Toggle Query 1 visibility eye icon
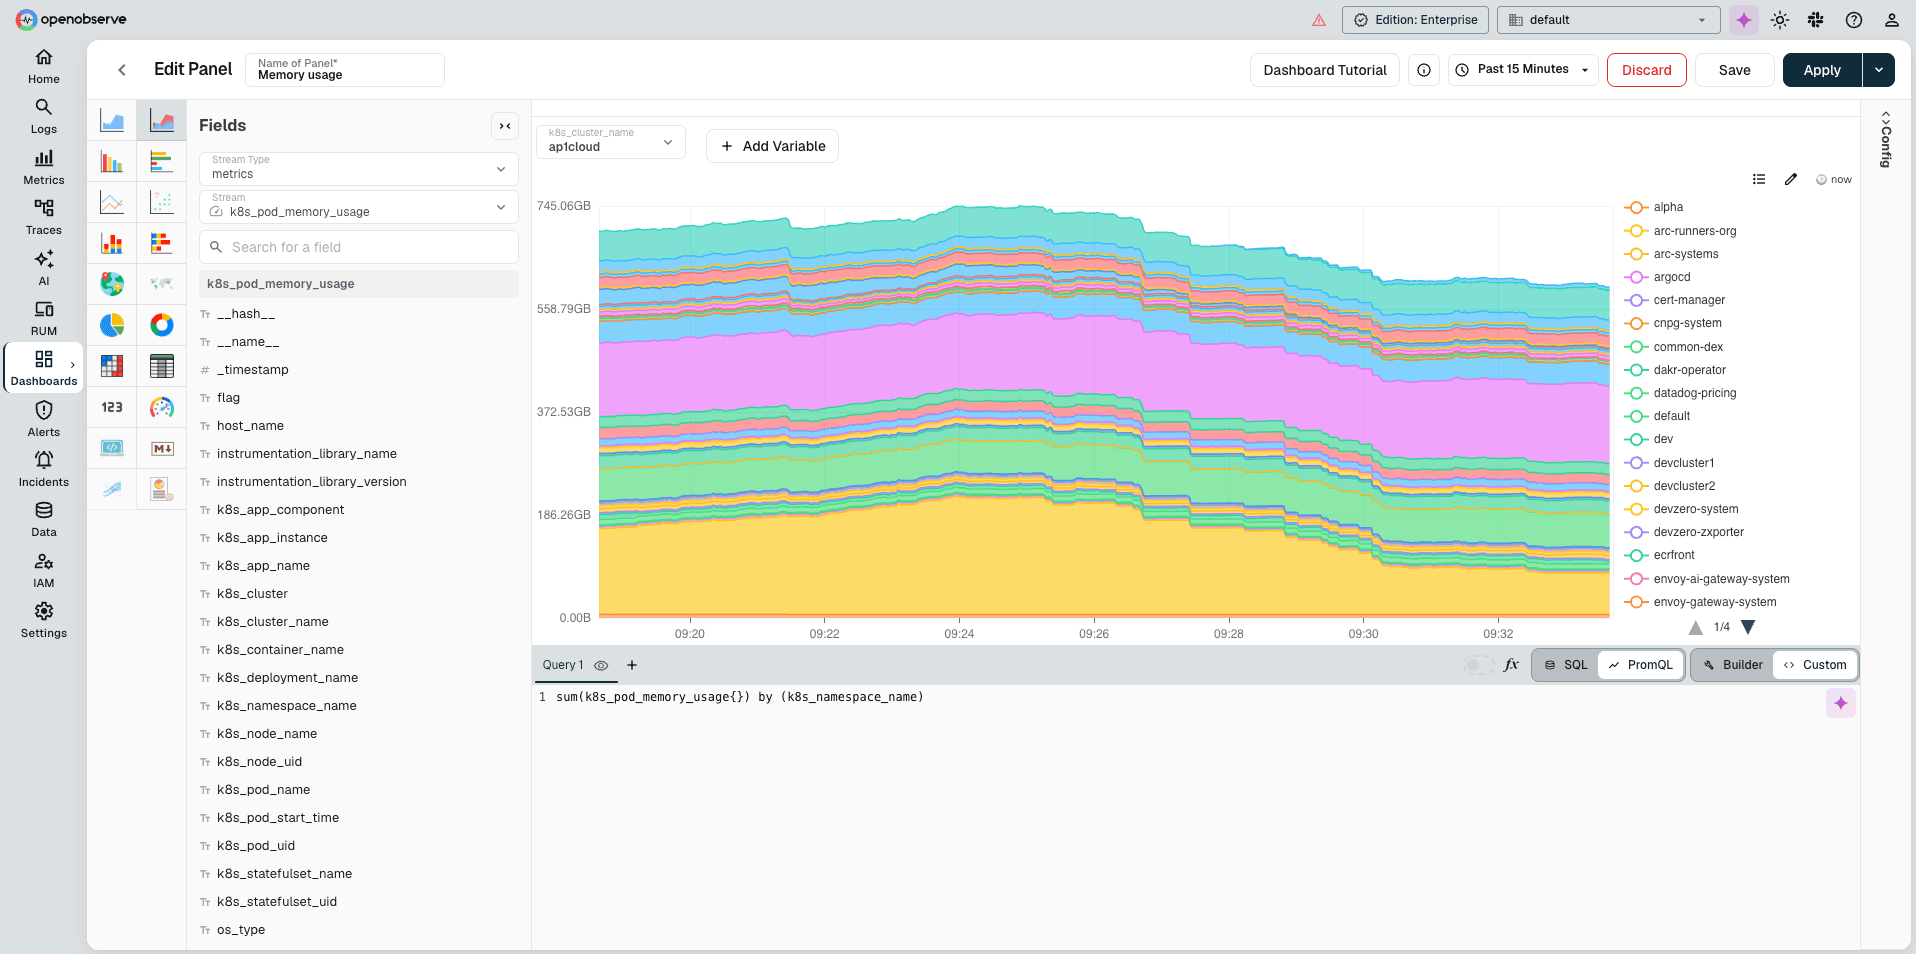 [601, 665]
